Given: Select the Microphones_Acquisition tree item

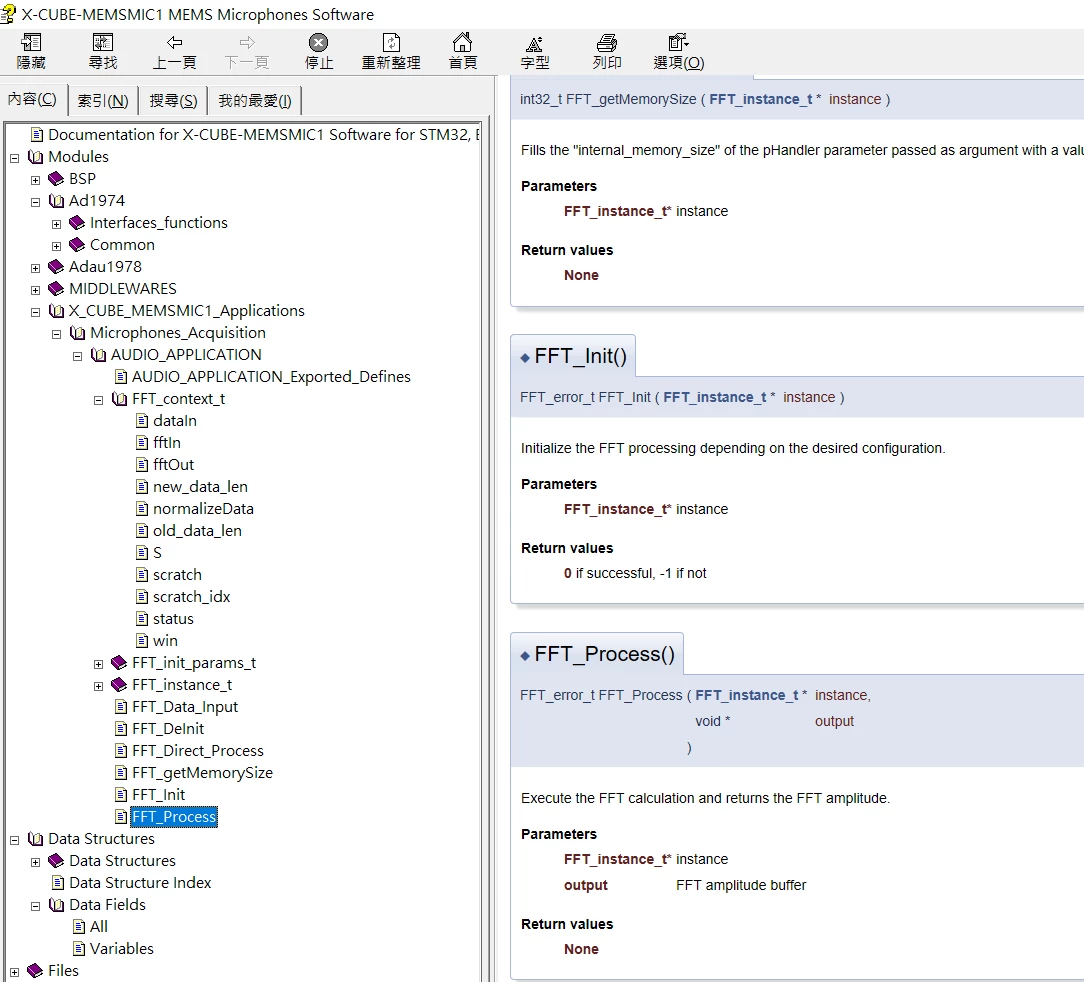Looking at the screenshot, I should coord(178,333).
